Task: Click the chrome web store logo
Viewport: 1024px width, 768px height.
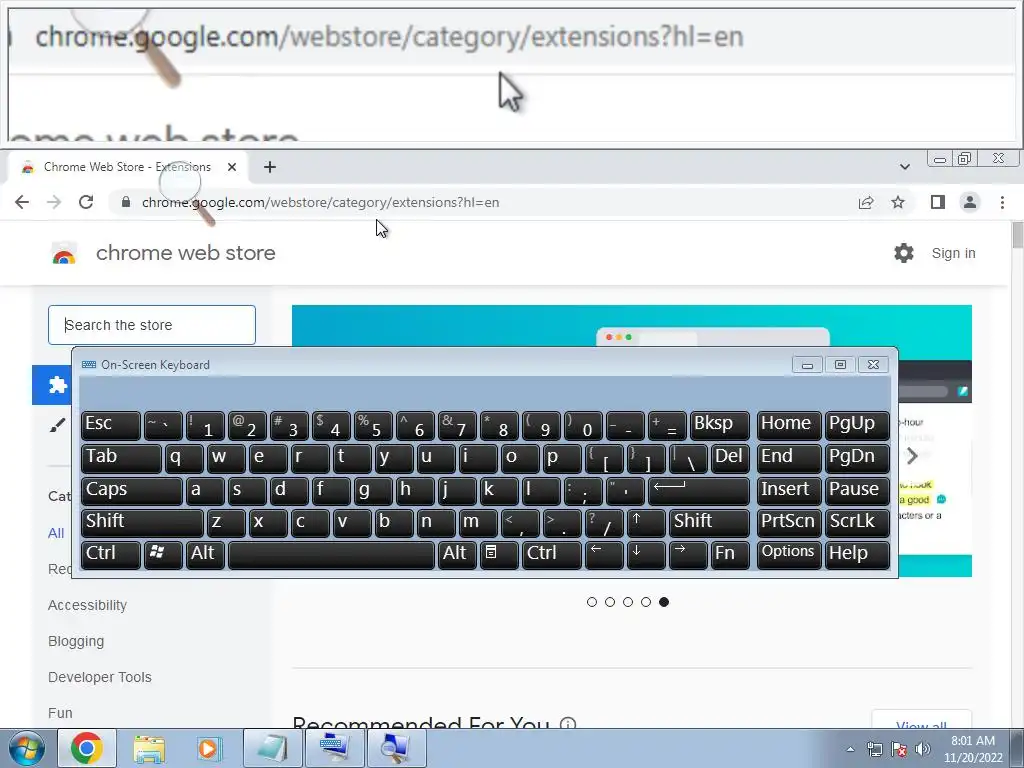Action: (x=64, y=253)
